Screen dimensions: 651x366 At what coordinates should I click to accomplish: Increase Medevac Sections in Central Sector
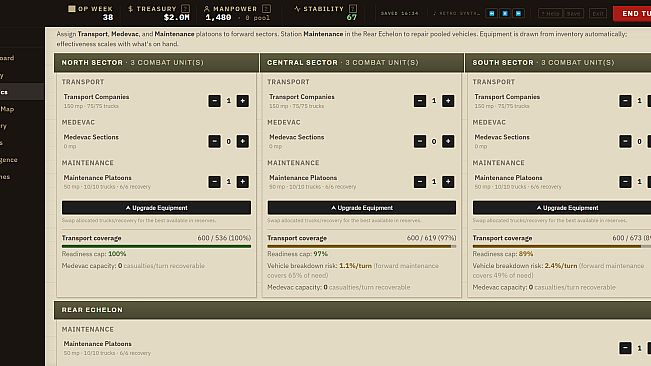tap(448, 141)
